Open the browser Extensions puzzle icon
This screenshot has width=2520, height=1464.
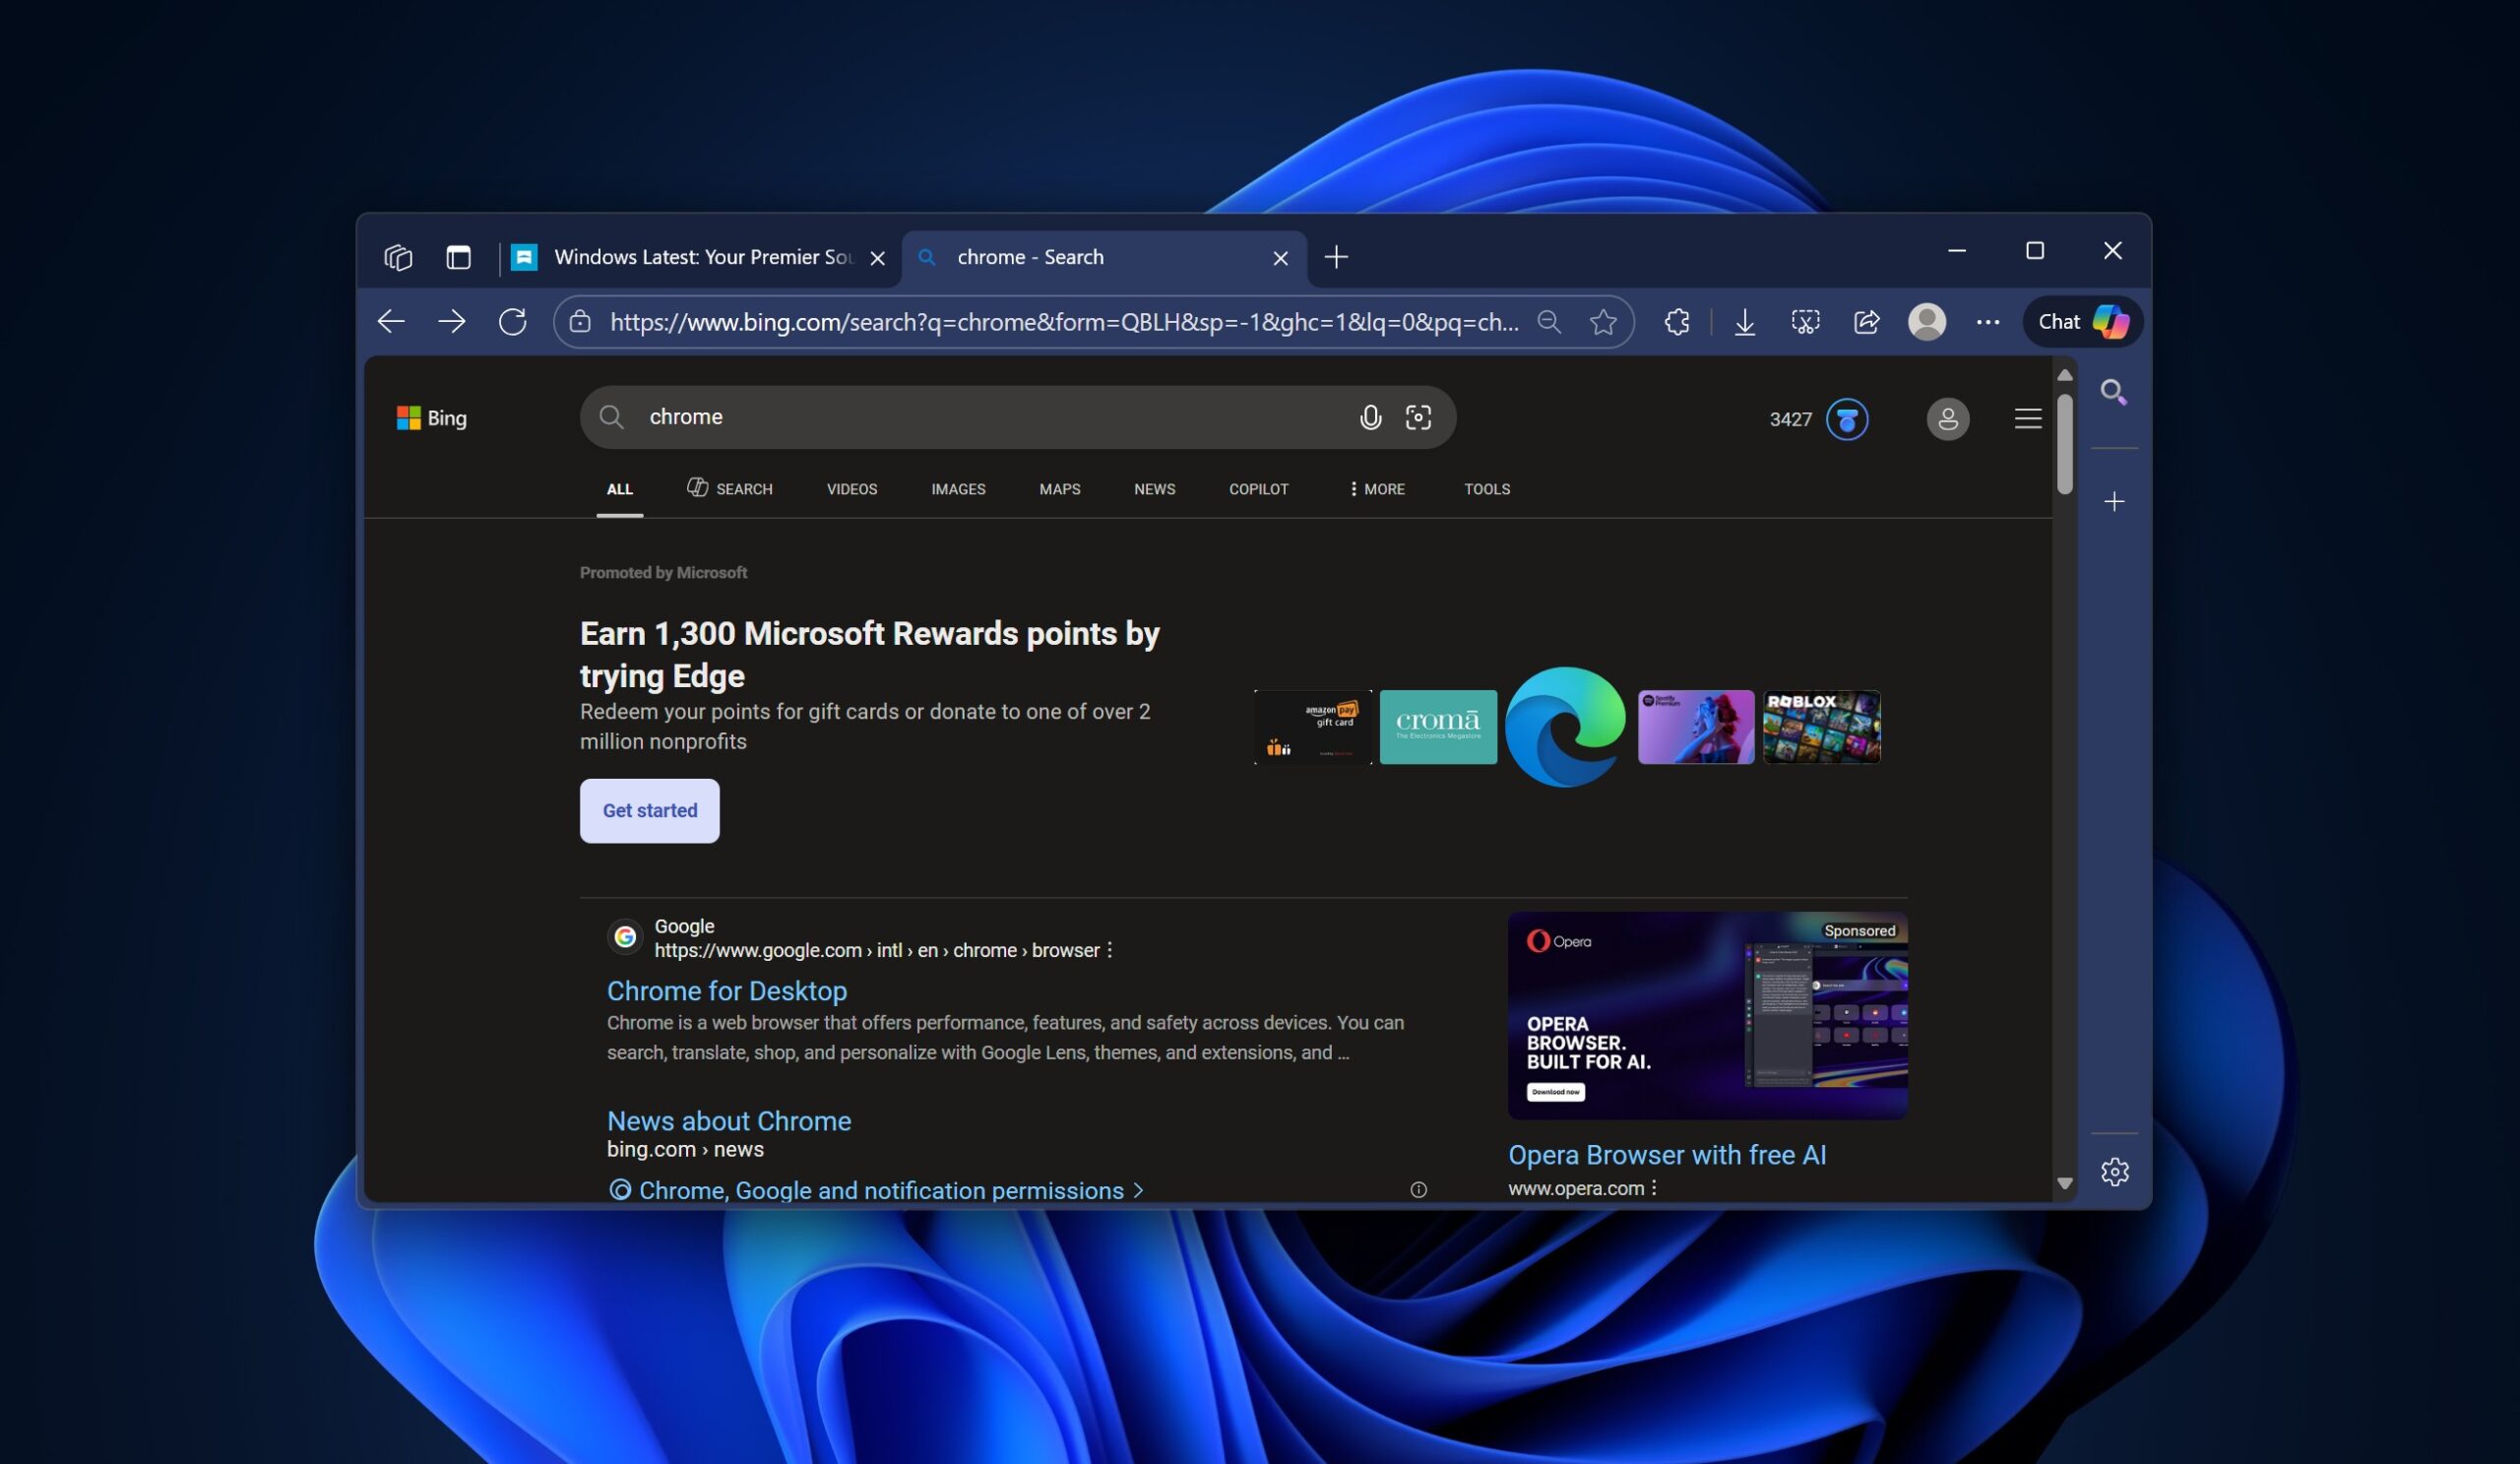[1676, 321]
